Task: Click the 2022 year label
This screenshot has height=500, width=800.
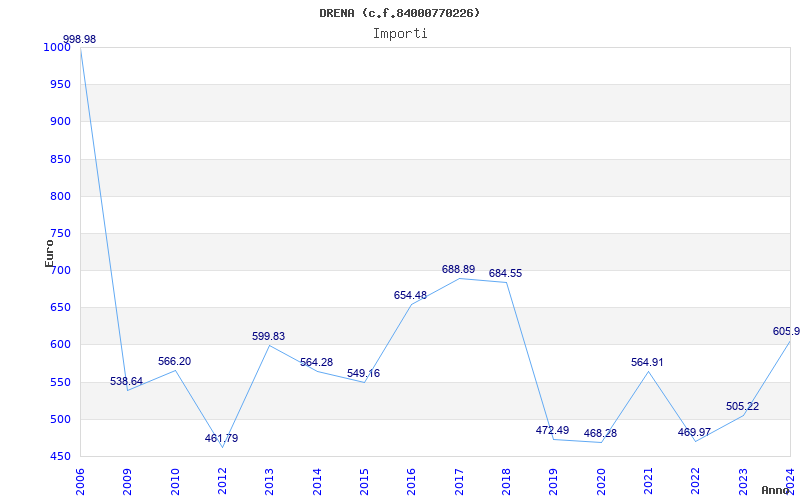Action: [696, 482]
